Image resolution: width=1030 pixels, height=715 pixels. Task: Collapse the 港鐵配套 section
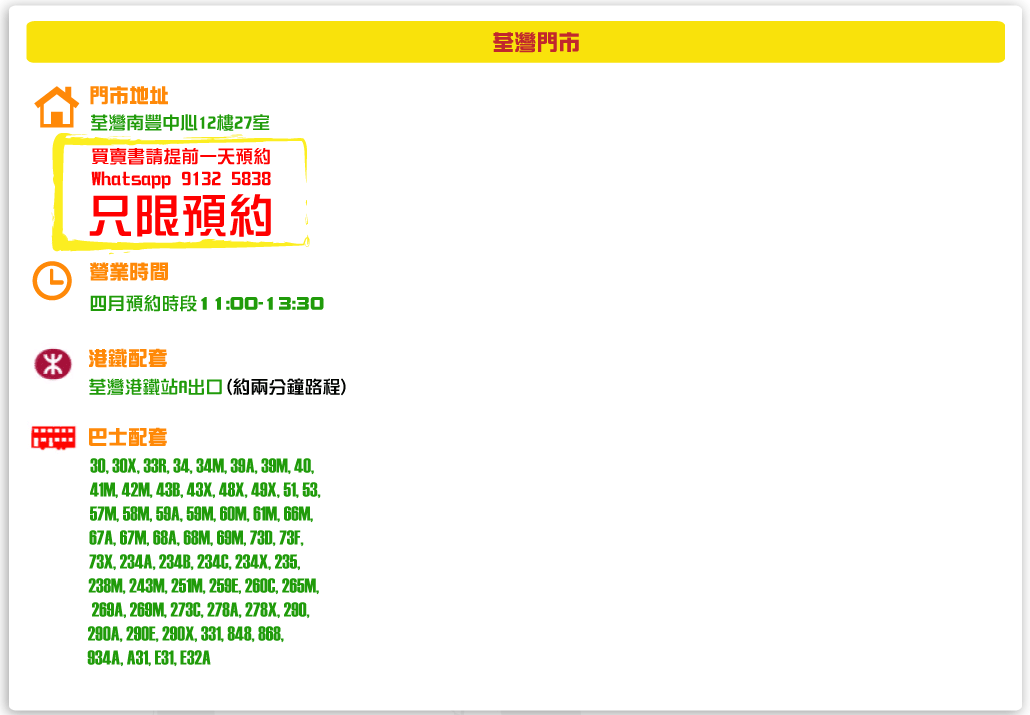pyautogui.click(x=129, y=358)
